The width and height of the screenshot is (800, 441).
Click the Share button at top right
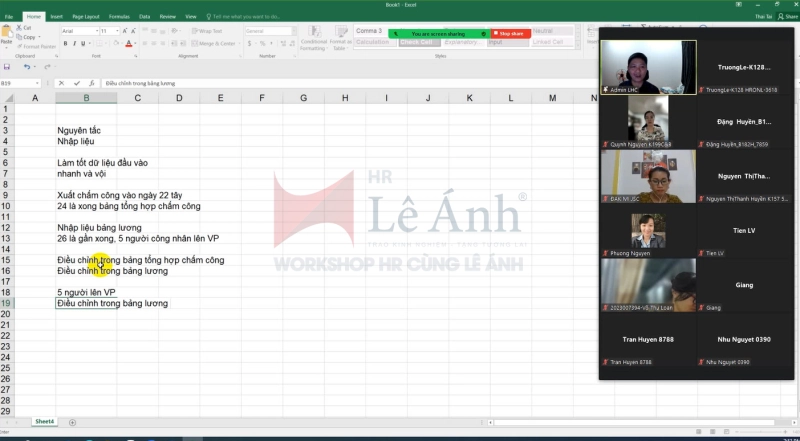(787, 17)
